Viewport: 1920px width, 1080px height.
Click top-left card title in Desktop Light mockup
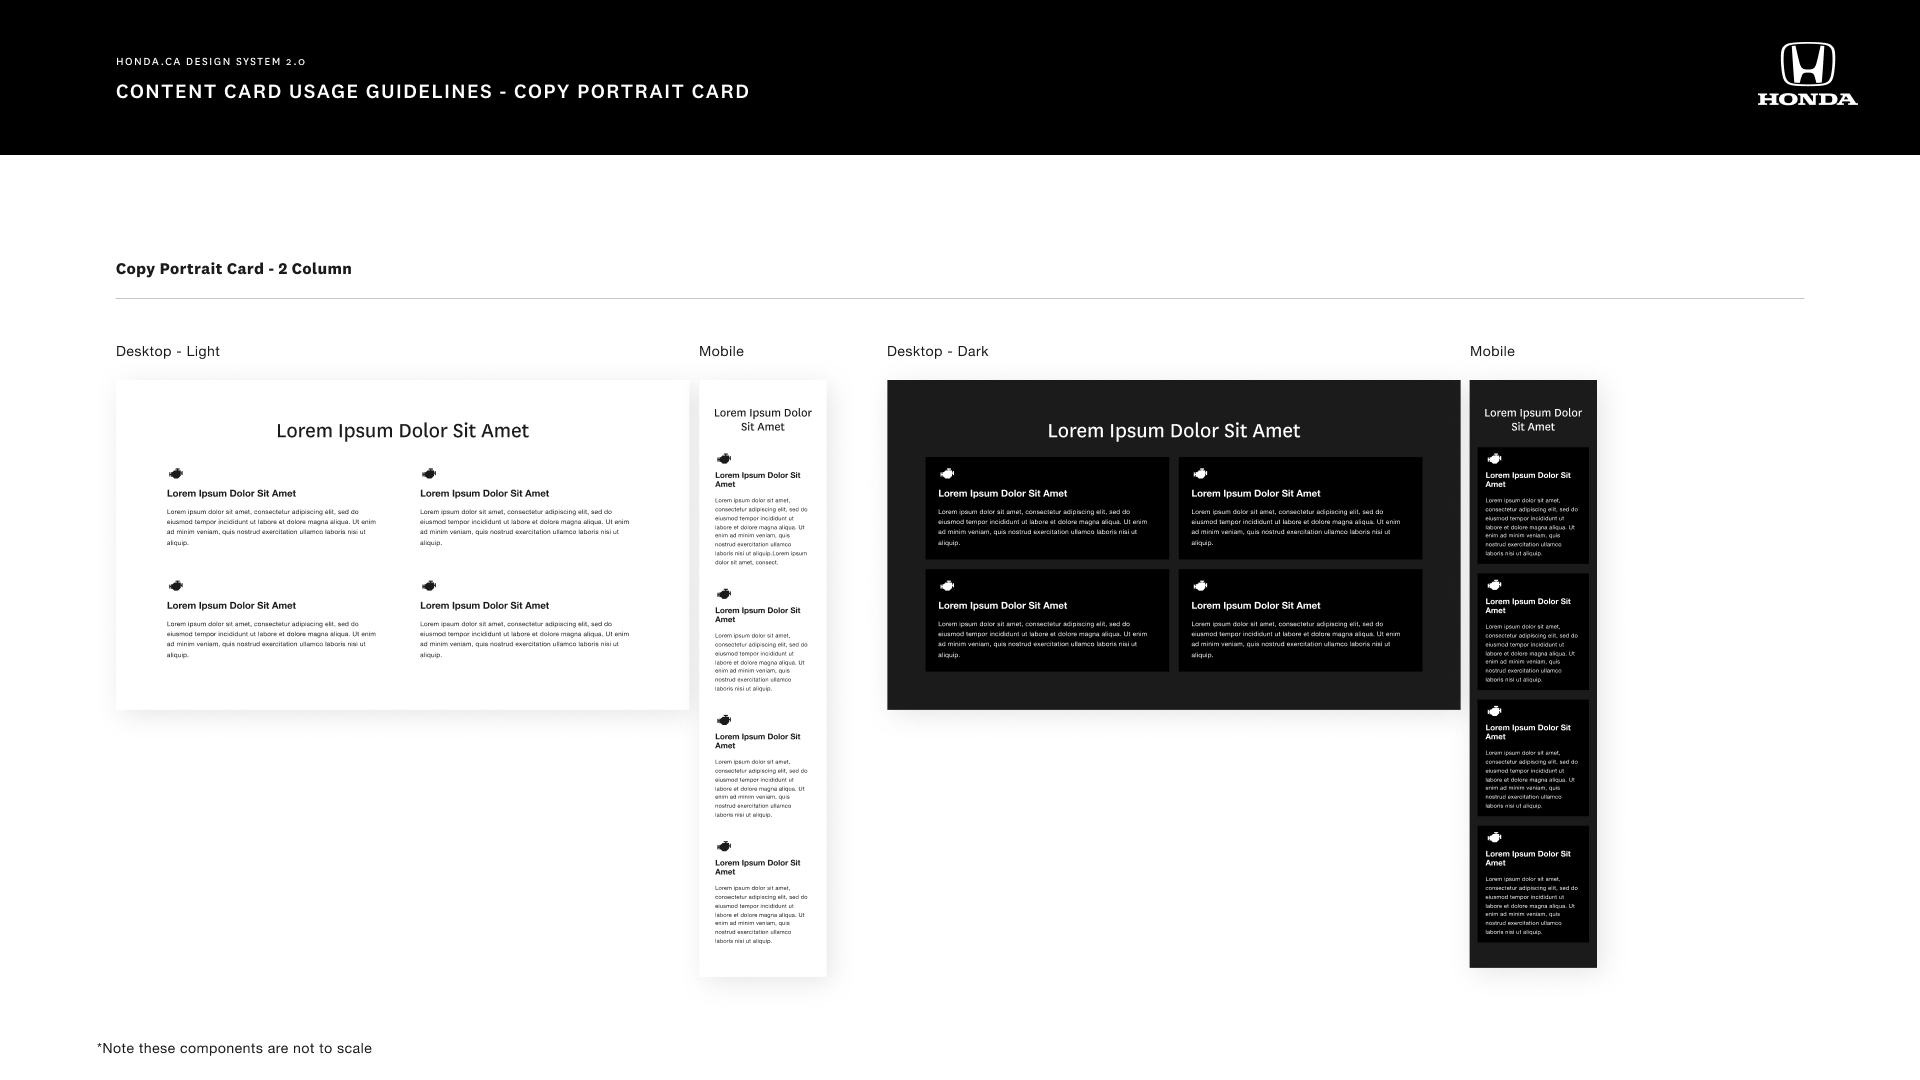(x=231, y=493)
